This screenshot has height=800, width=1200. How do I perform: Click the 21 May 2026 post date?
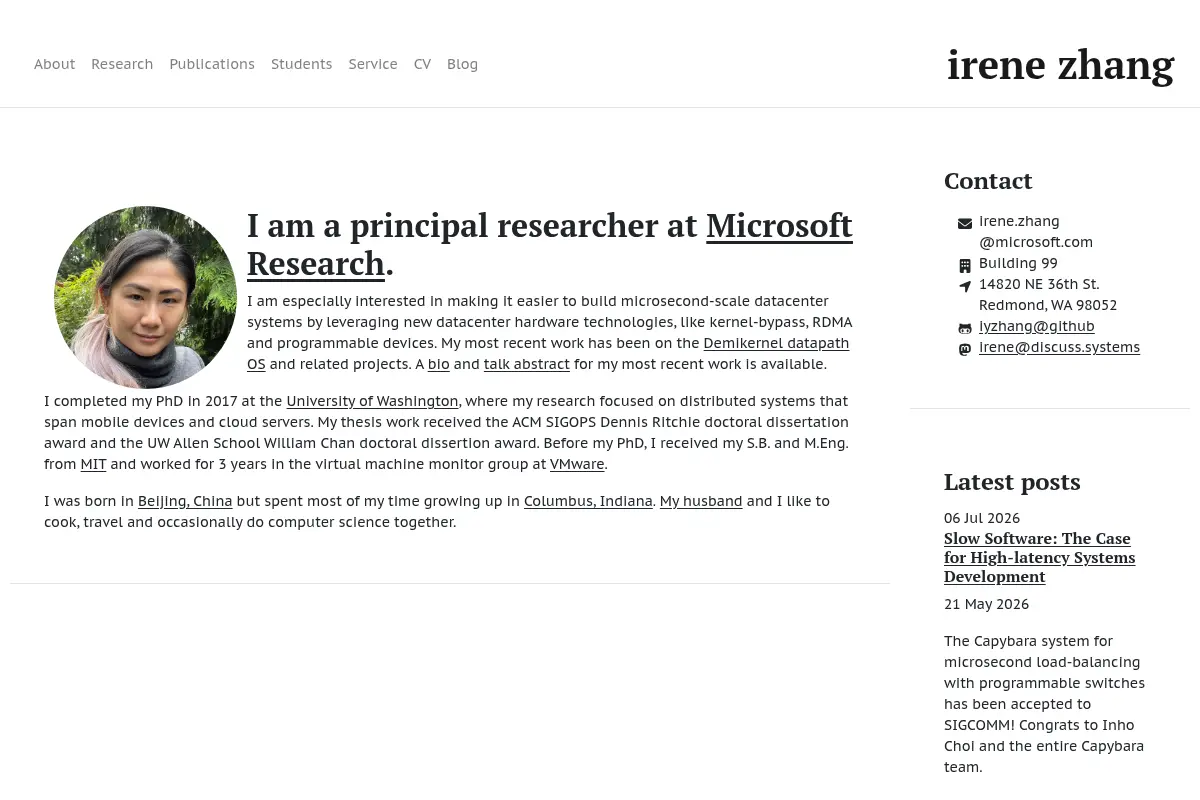coord(986,604)
